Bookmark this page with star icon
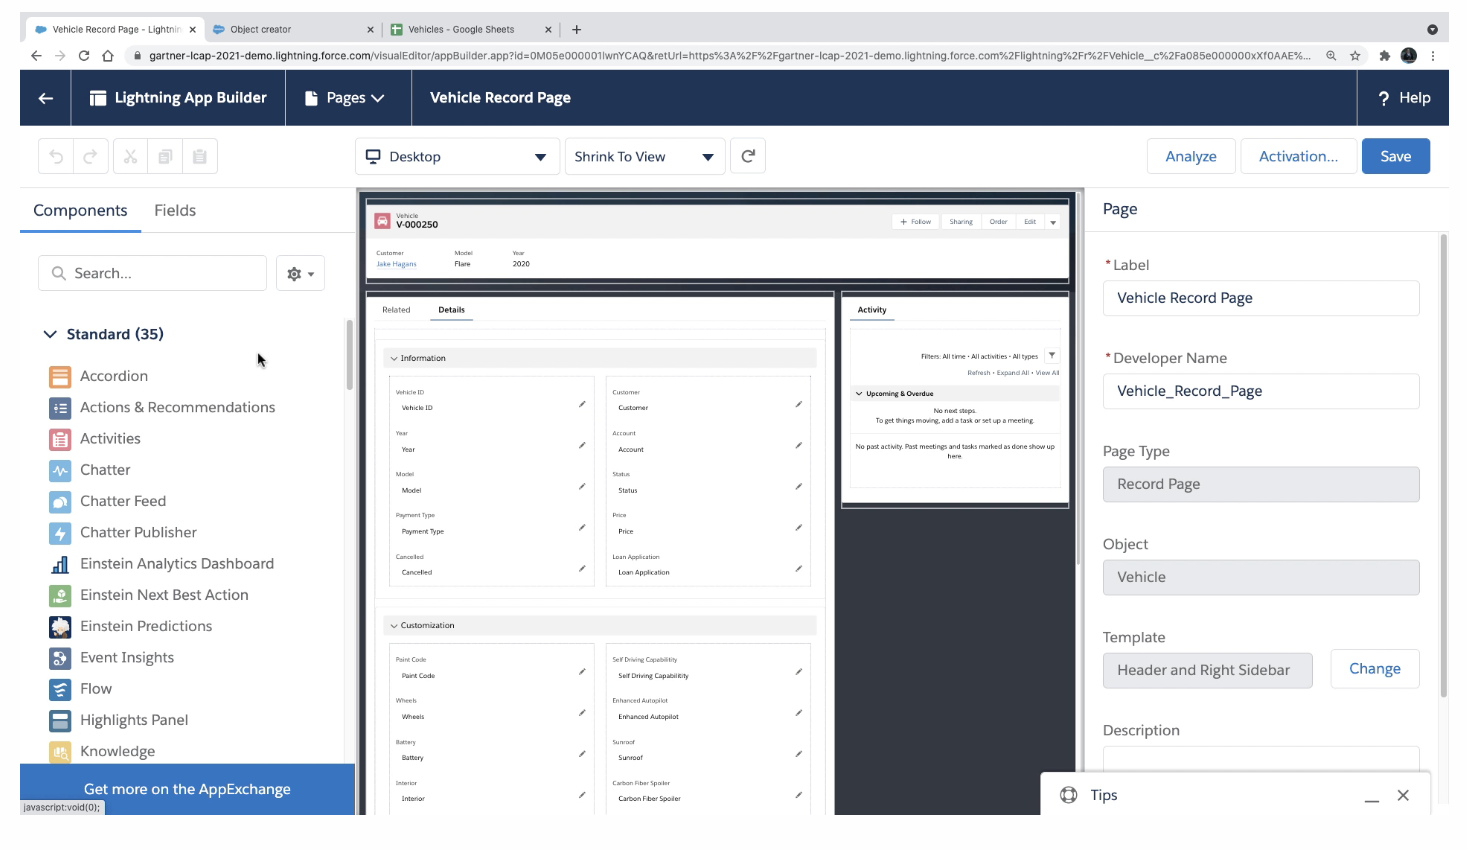 [1355, 56]
